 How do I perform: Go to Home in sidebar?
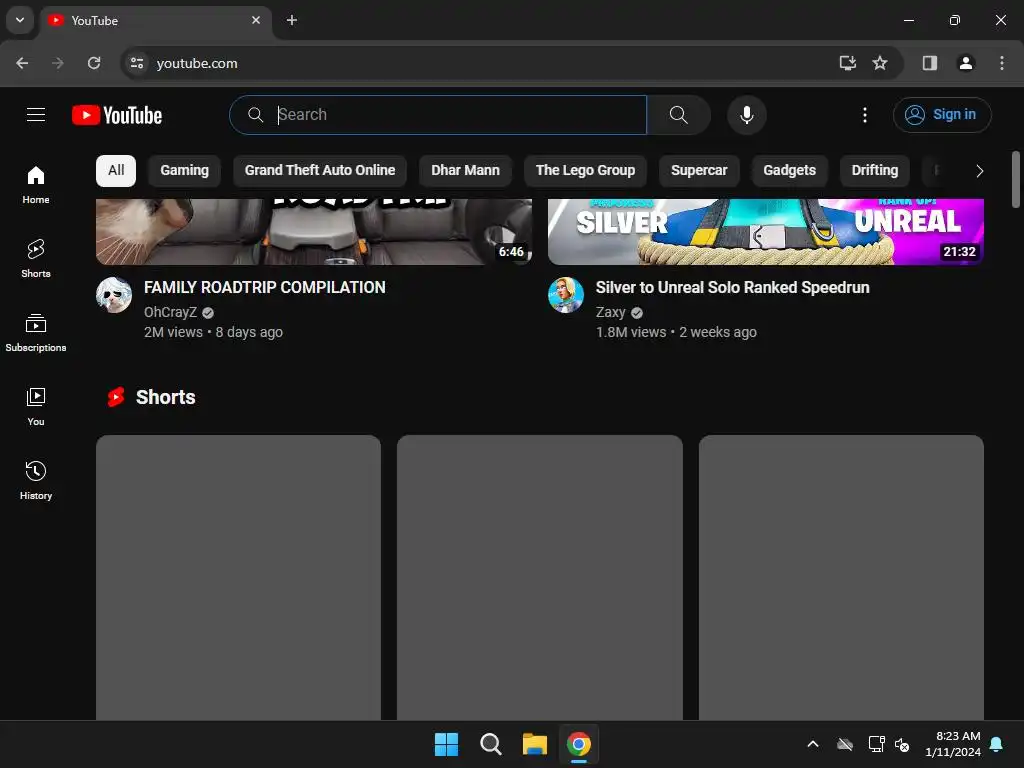tap(36, 185)
